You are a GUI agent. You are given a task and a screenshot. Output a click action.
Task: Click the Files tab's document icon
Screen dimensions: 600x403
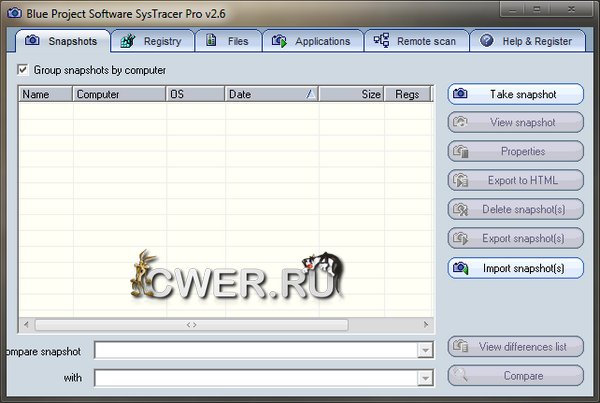pyautogui.click(x=211, y=41)
